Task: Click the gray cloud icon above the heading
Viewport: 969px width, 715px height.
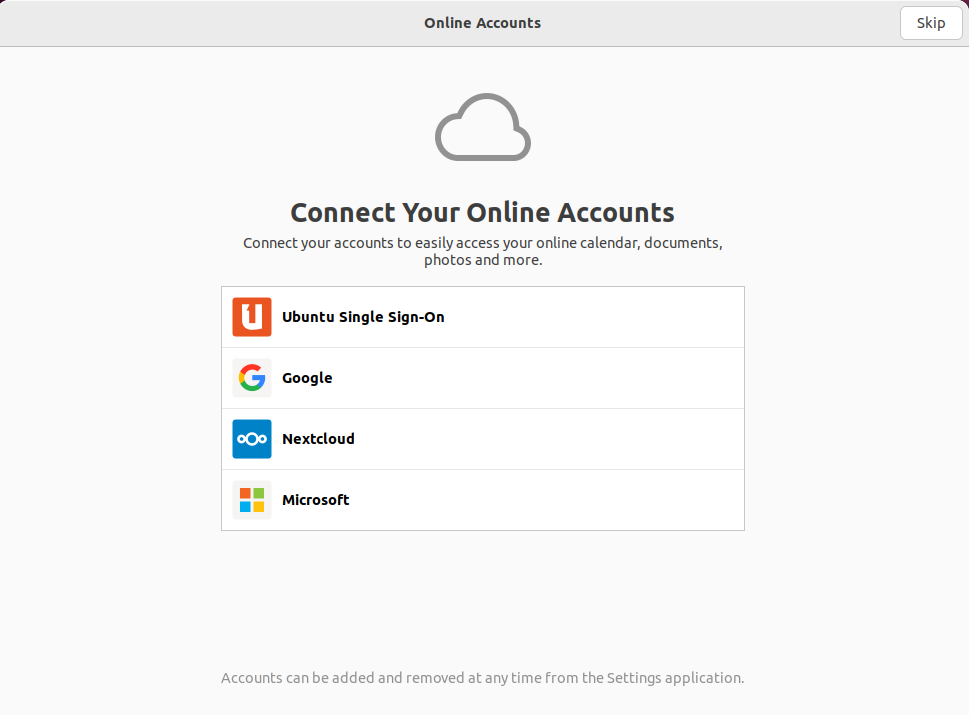Action: pos(483,127)
